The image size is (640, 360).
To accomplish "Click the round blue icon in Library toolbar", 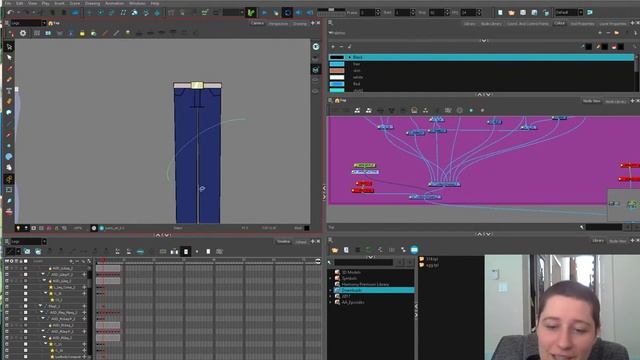I will 414,250.
